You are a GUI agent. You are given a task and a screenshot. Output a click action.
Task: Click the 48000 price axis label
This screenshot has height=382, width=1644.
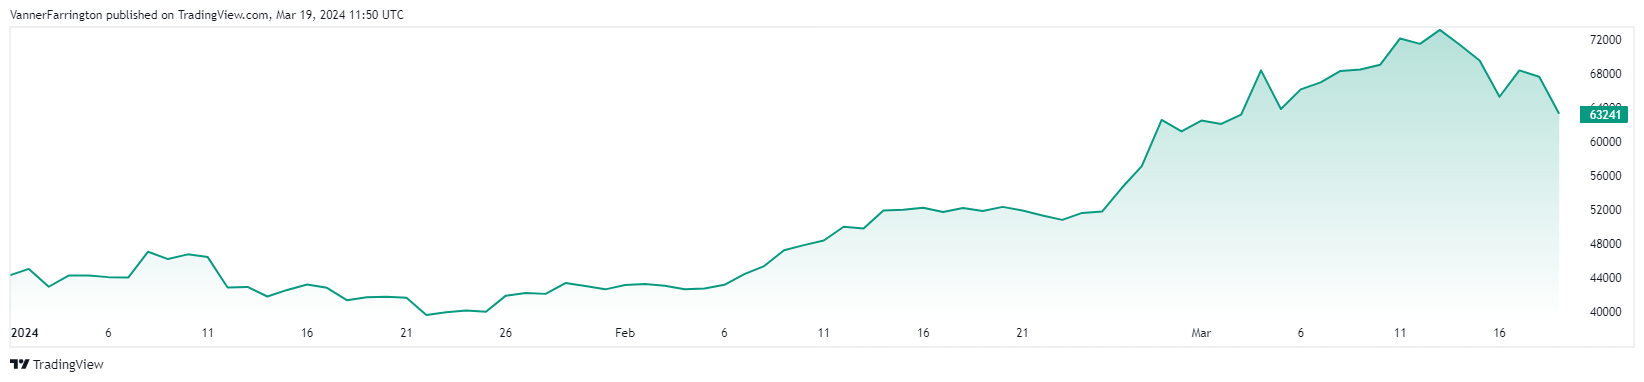(1605, 244)
